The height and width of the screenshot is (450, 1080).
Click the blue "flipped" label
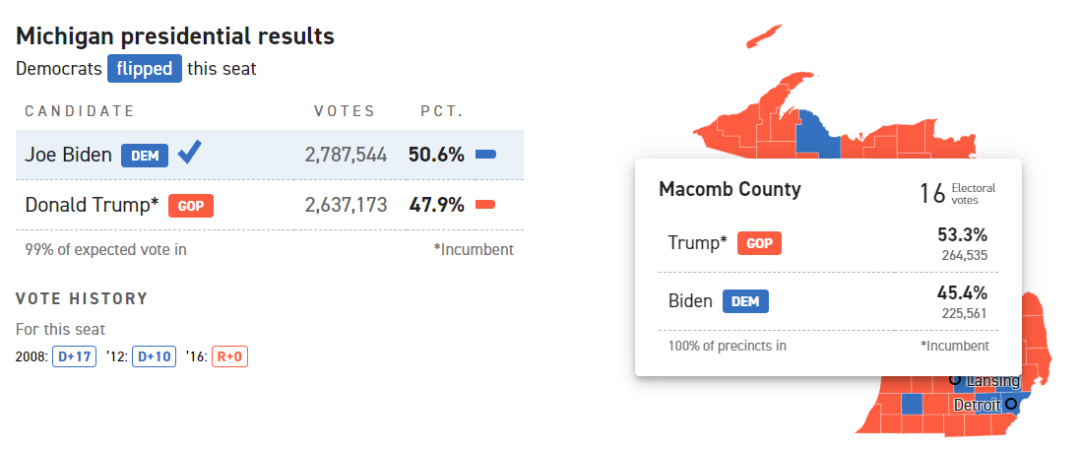click(x=145, y=69)
